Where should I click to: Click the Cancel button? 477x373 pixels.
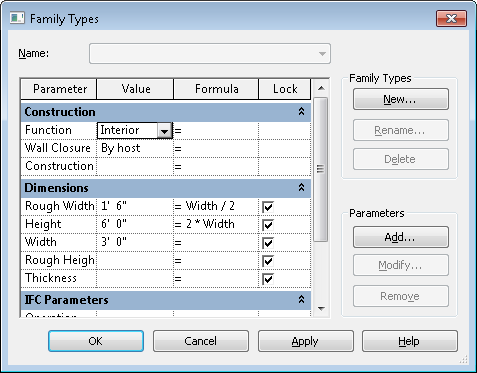[x=201, y=341]
